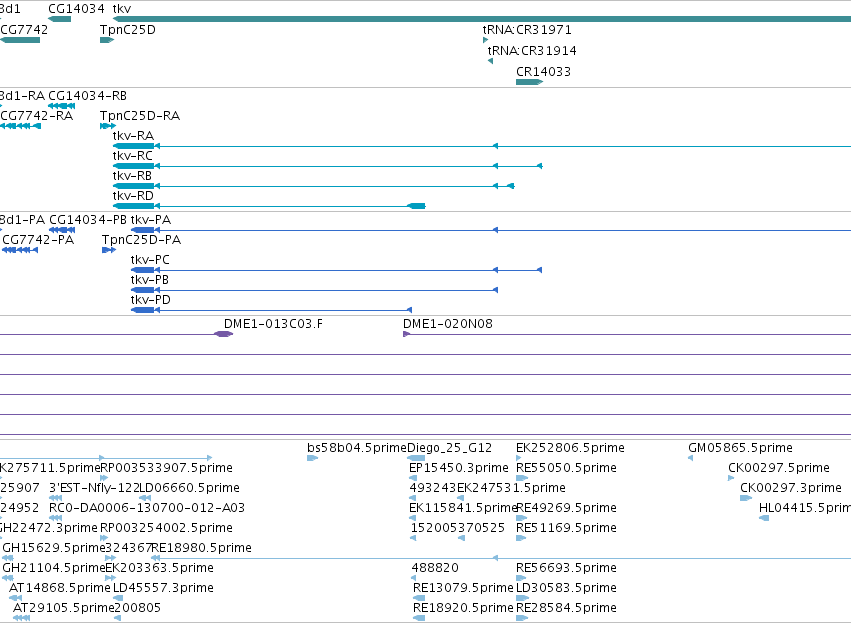Image resolution: width=851 pixels, height=623 pixels.
Task: Click the CG7742-PA protein label
Action: coord(38,240)
